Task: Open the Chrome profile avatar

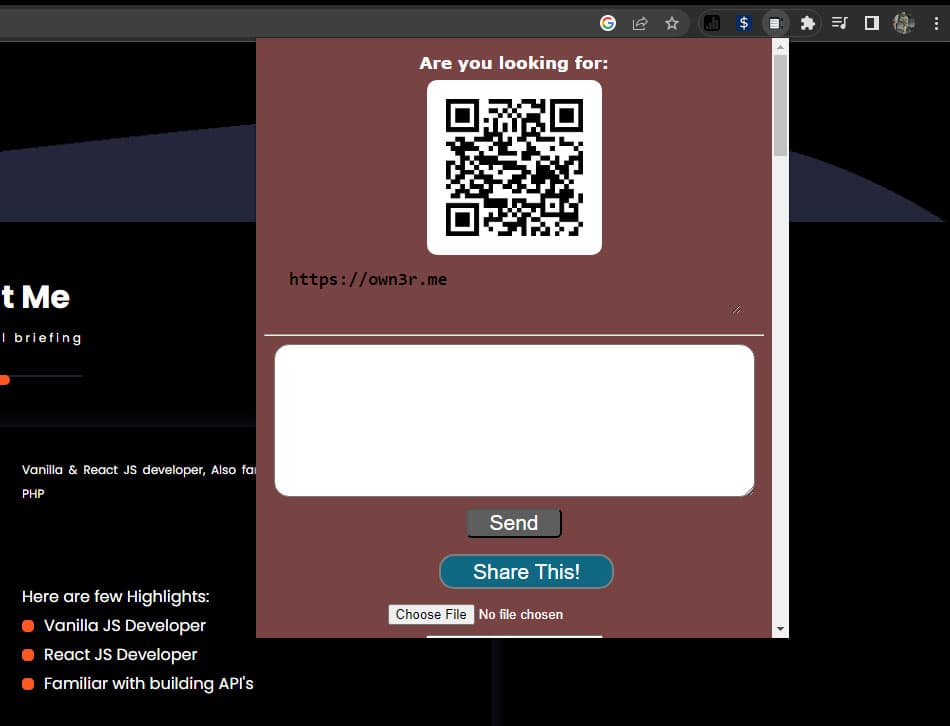Action: [903, 22]
